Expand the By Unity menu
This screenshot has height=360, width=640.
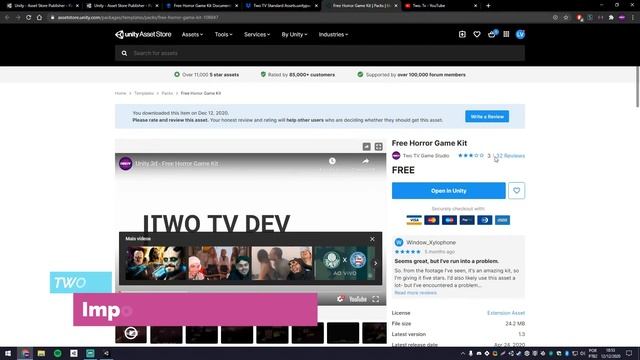(294, 35)
